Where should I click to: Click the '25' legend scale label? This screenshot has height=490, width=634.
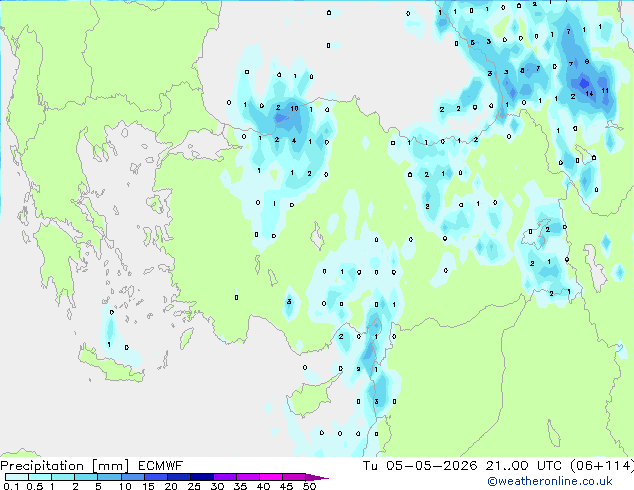[x=194, y=486]
